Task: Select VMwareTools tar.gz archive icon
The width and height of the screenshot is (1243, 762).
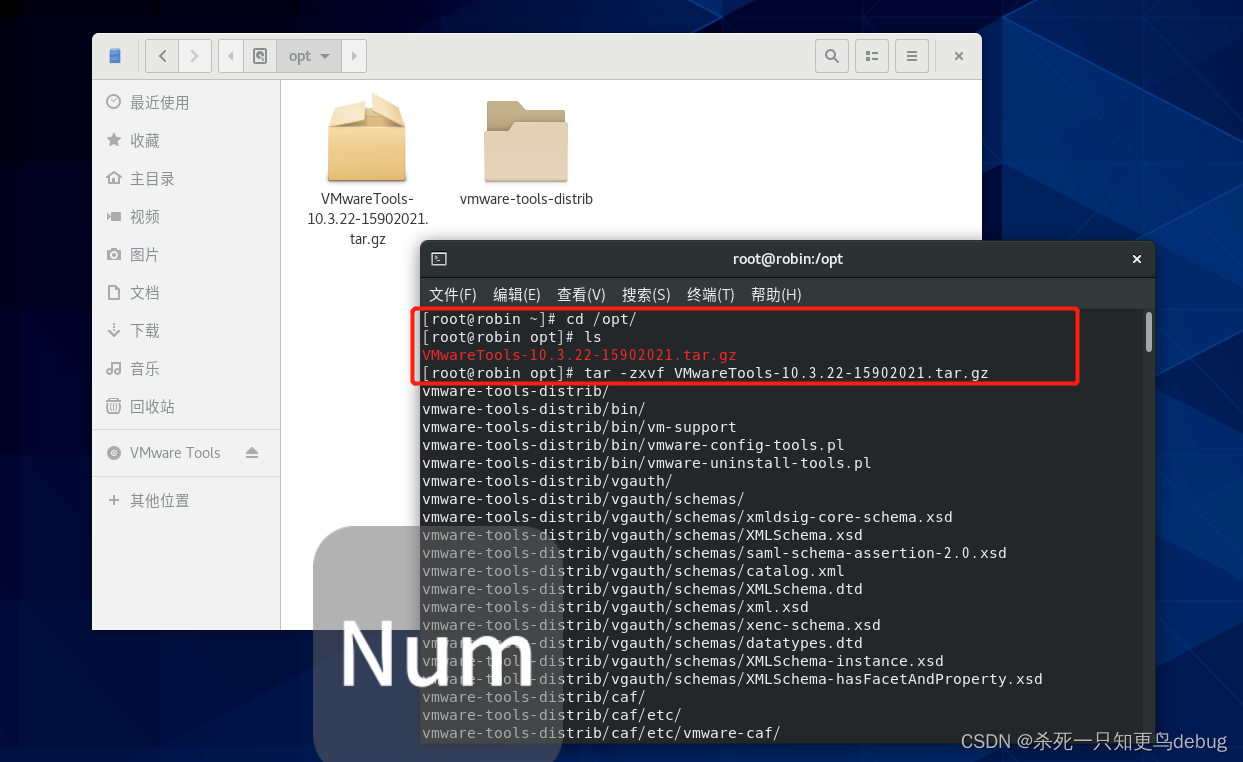Action: click(367, 138)
